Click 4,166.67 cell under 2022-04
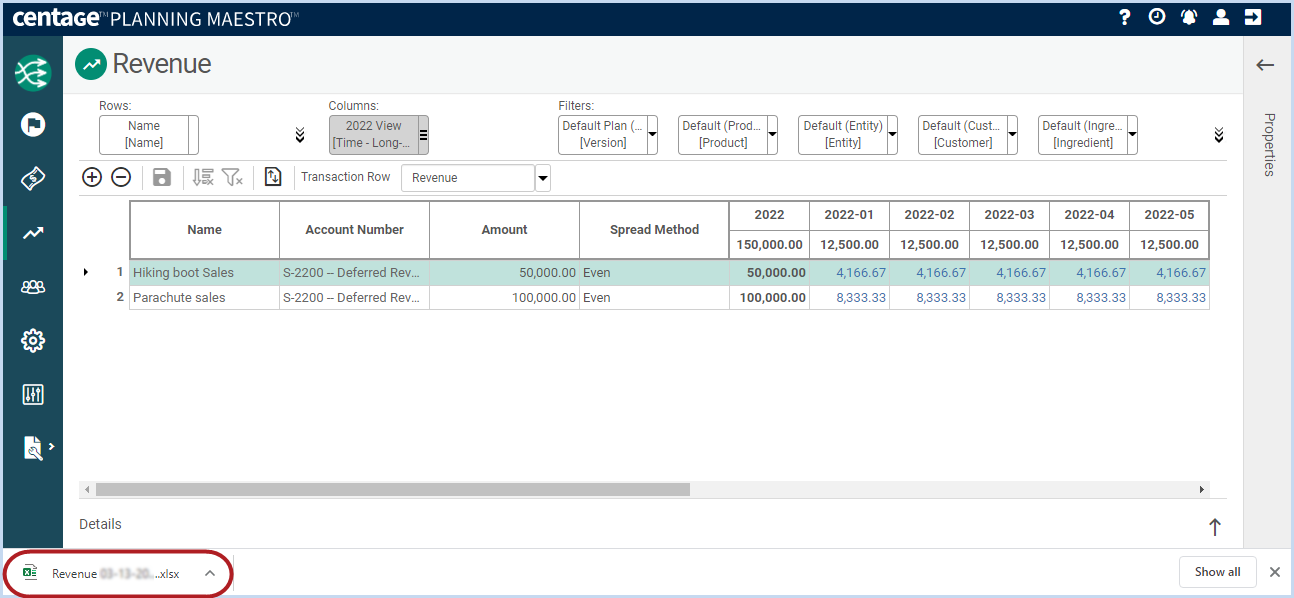 pos(1089,272)
